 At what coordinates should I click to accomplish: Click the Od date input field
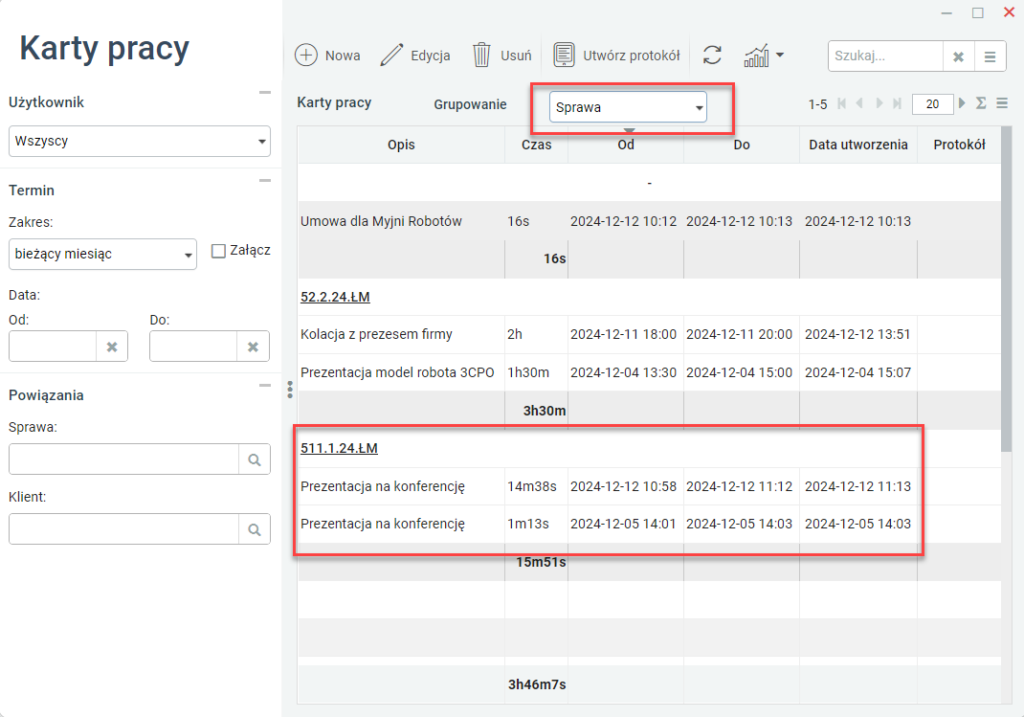coord(53,346)
